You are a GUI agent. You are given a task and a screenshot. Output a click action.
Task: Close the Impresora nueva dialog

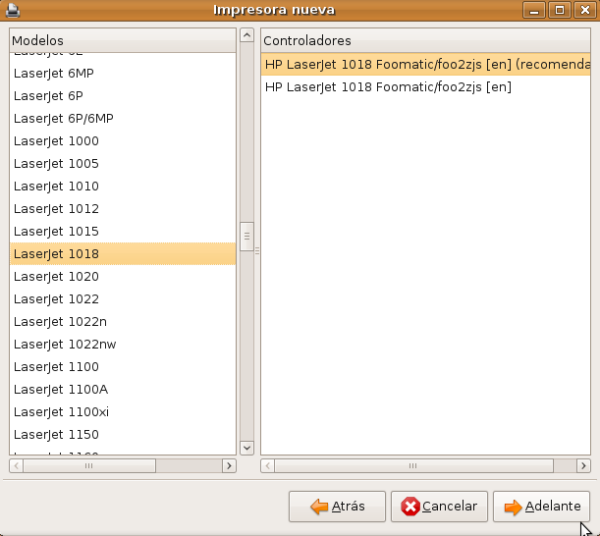pos(583,10)
